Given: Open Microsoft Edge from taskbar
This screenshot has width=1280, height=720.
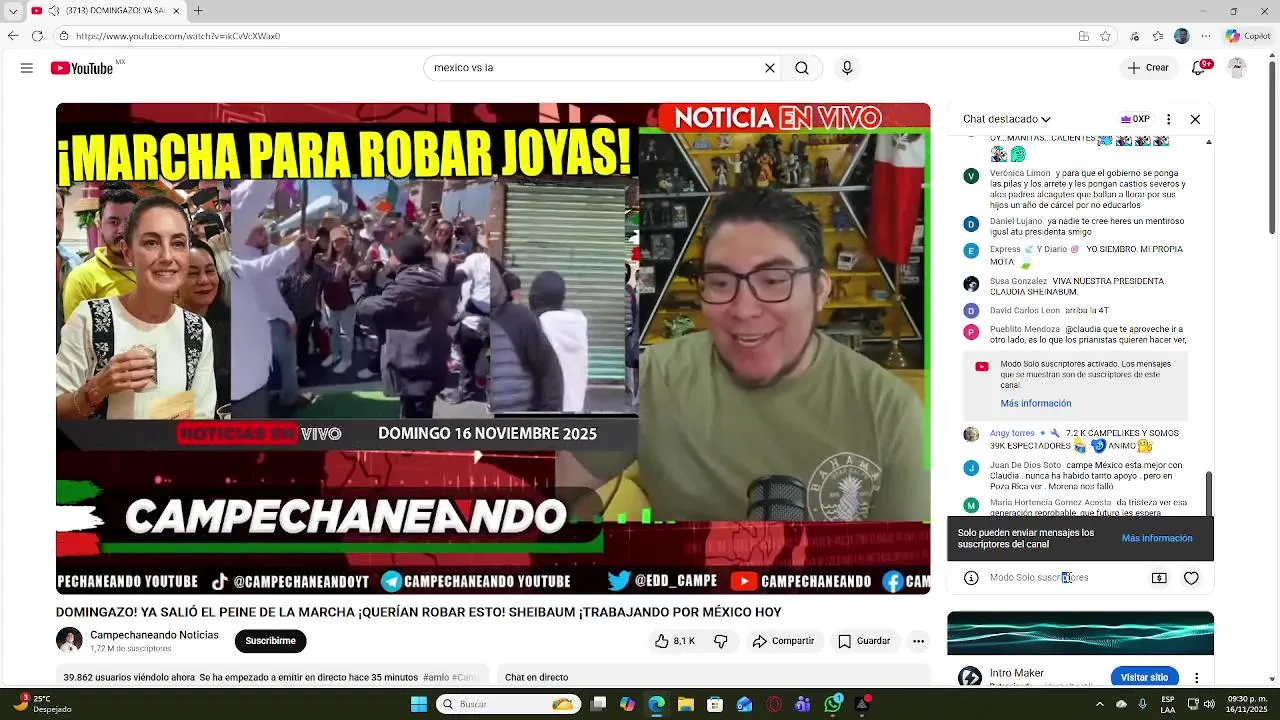Looking at the screenshot, I should click(x=656, y=704).
